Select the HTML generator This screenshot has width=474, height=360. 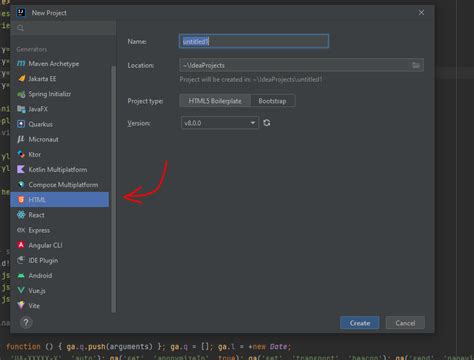tap(59, 199)
